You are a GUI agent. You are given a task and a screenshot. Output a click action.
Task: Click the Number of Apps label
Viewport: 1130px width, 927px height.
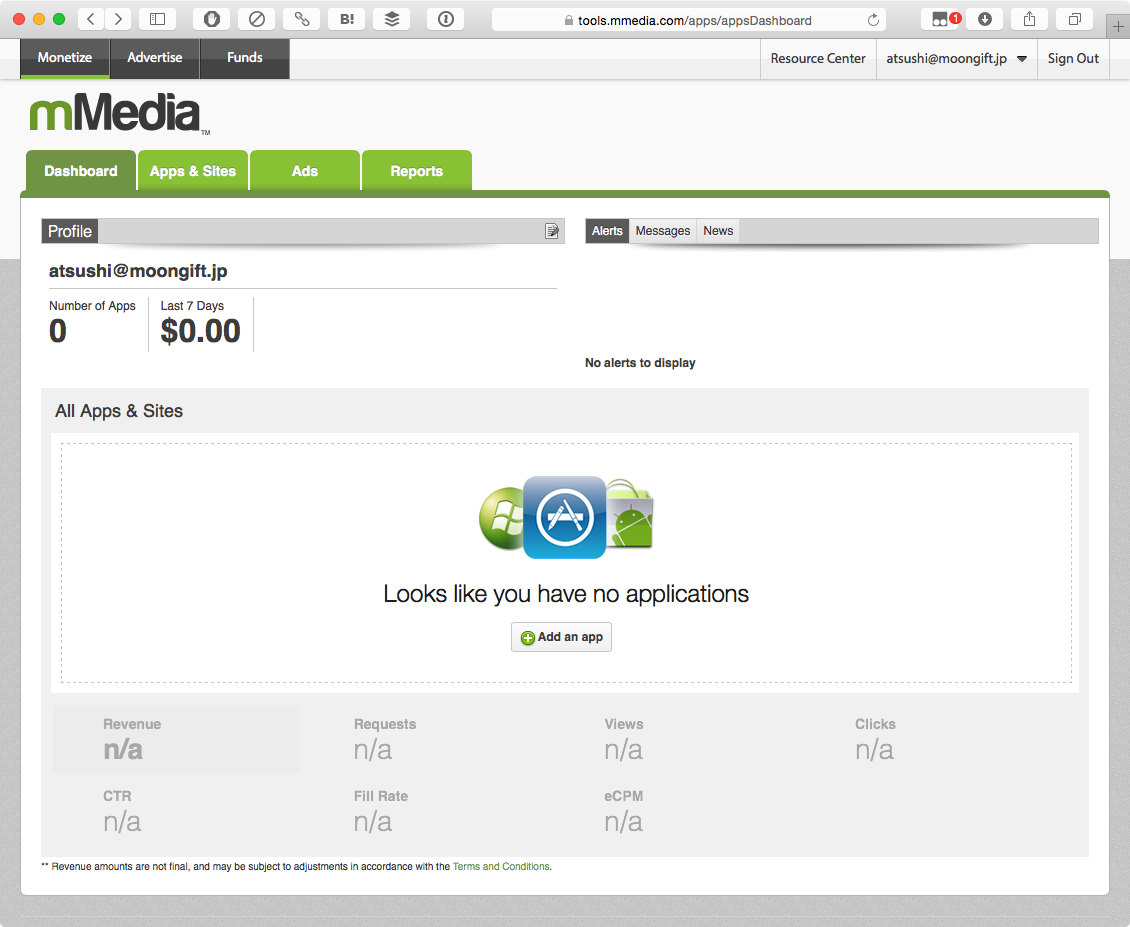[92, 306]
